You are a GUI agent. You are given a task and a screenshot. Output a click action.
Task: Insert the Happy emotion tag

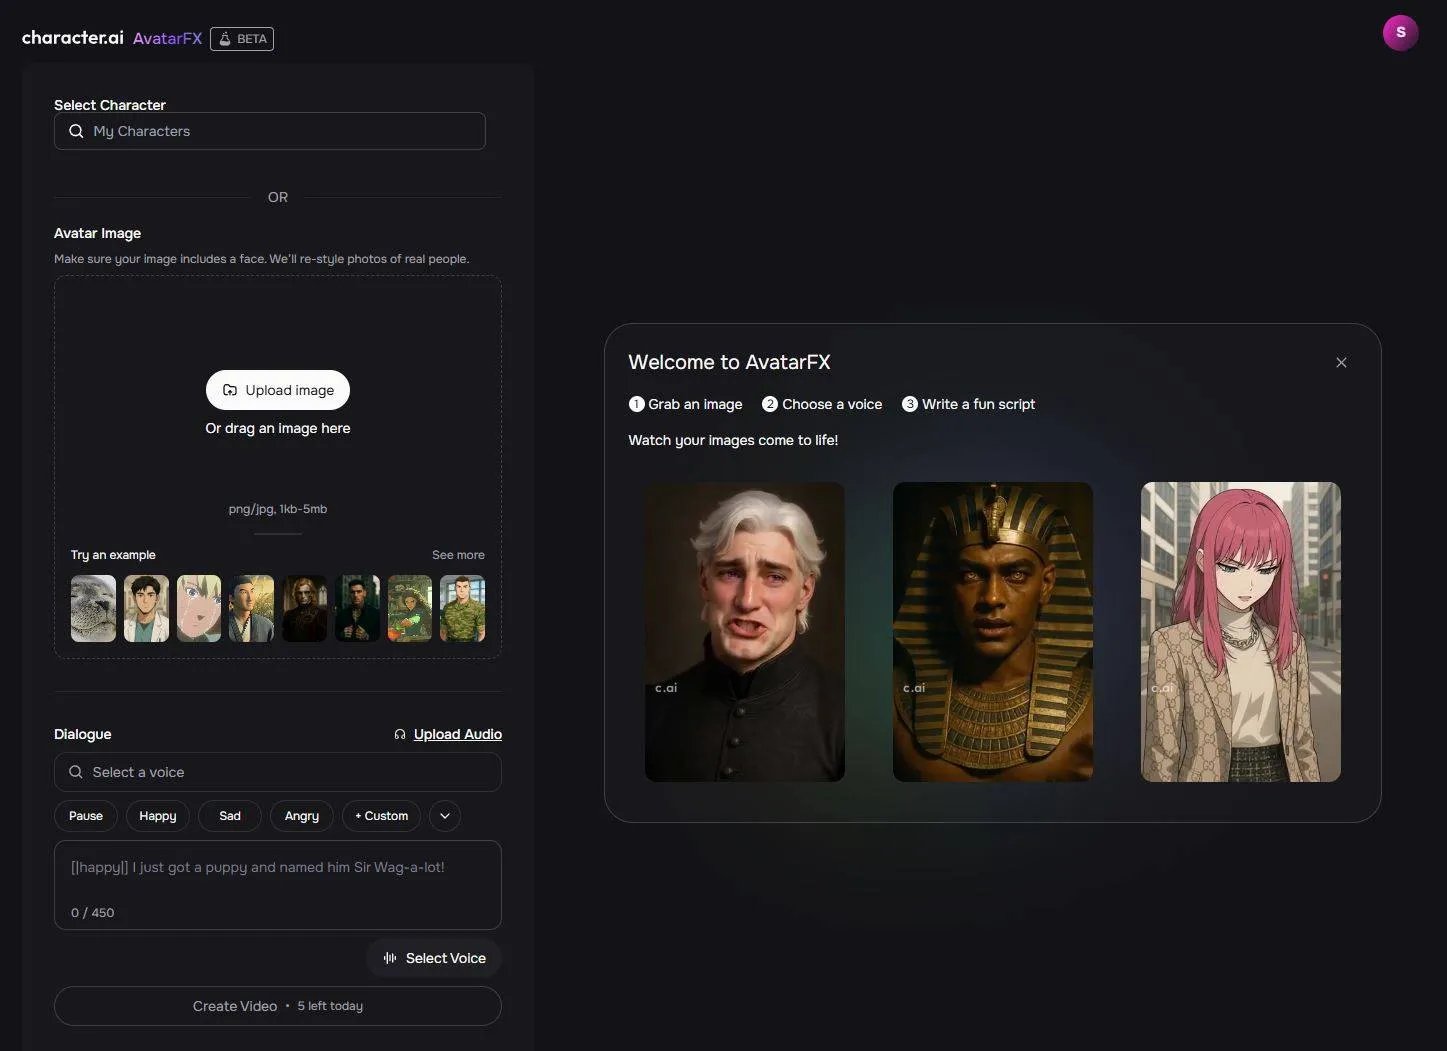(x=158, y=816)
